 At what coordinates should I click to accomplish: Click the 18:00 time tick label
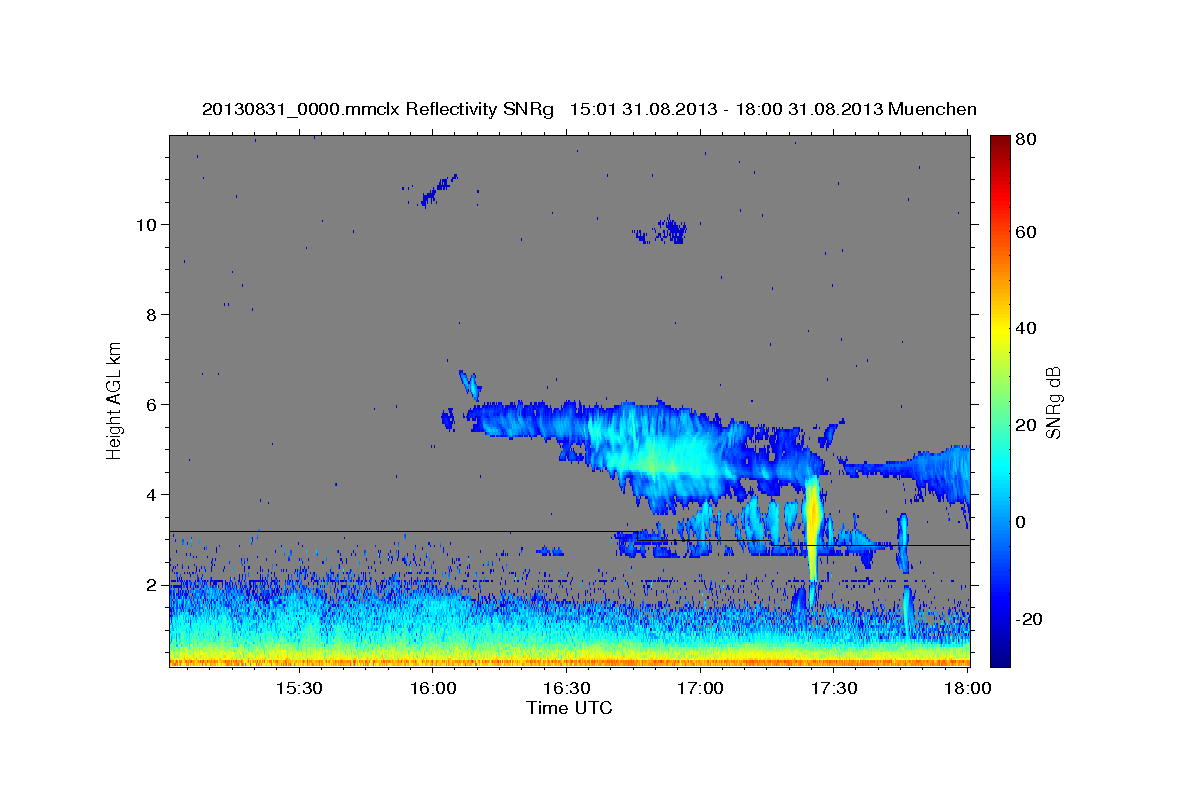[967, 689]
